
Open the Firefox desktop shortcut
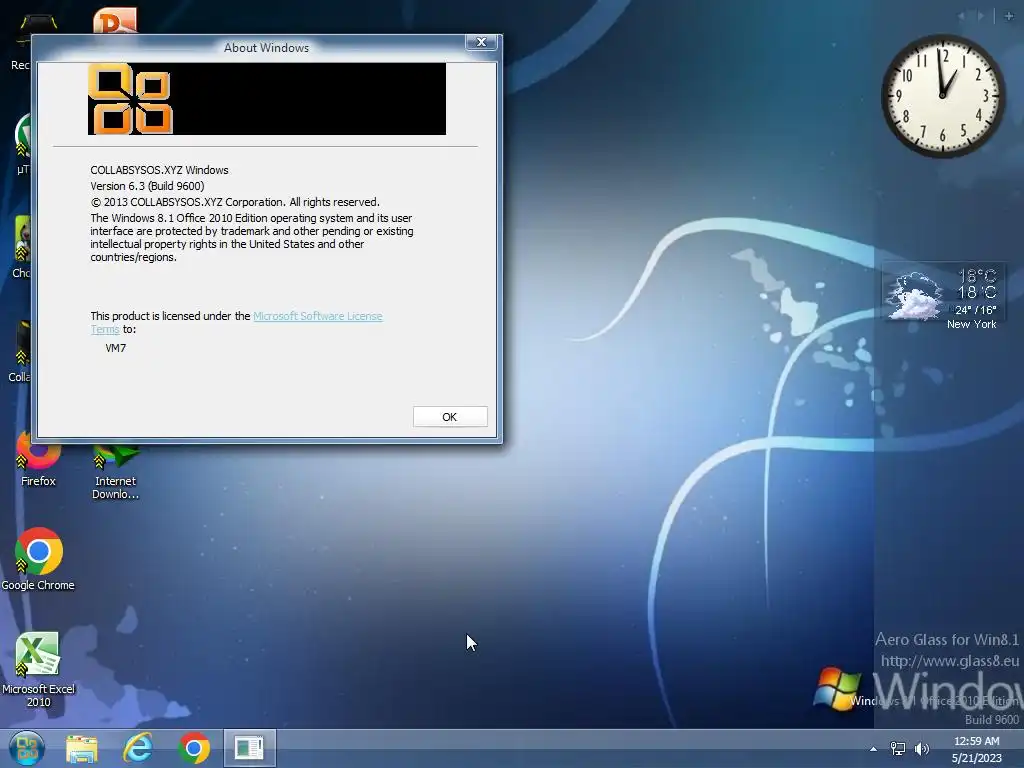[x=39, y=460]
